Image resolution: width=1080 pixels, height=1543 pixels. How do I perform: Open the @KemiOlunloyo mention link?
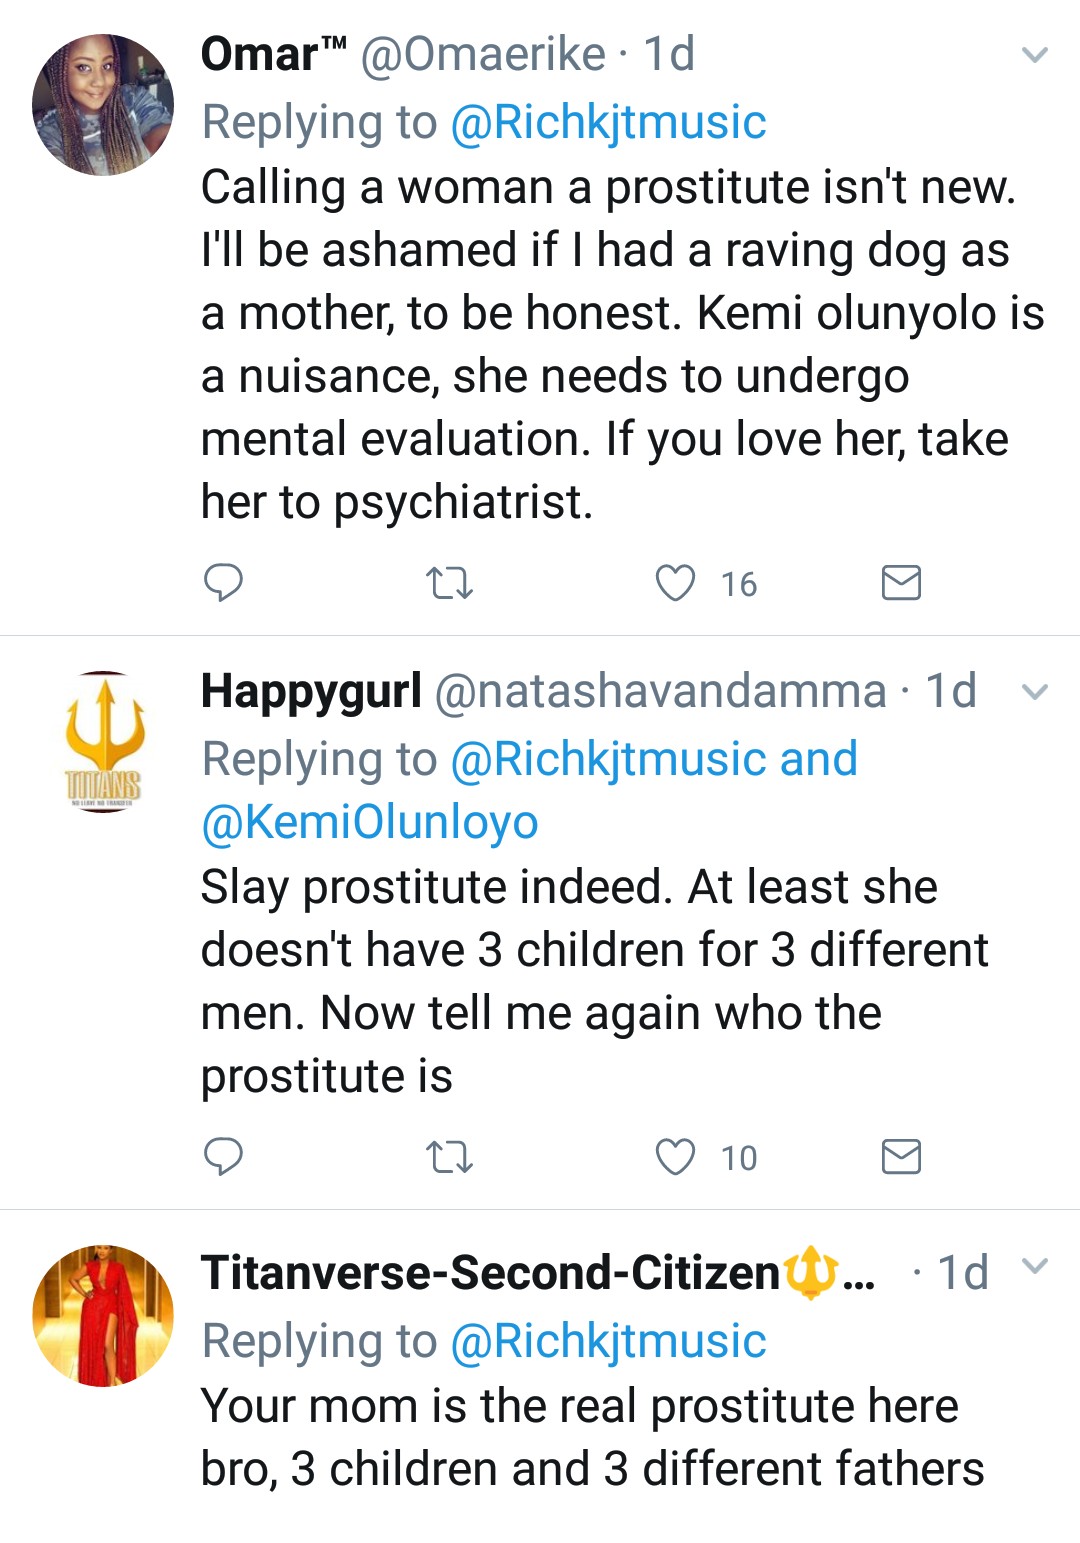(x=370, y=822)
